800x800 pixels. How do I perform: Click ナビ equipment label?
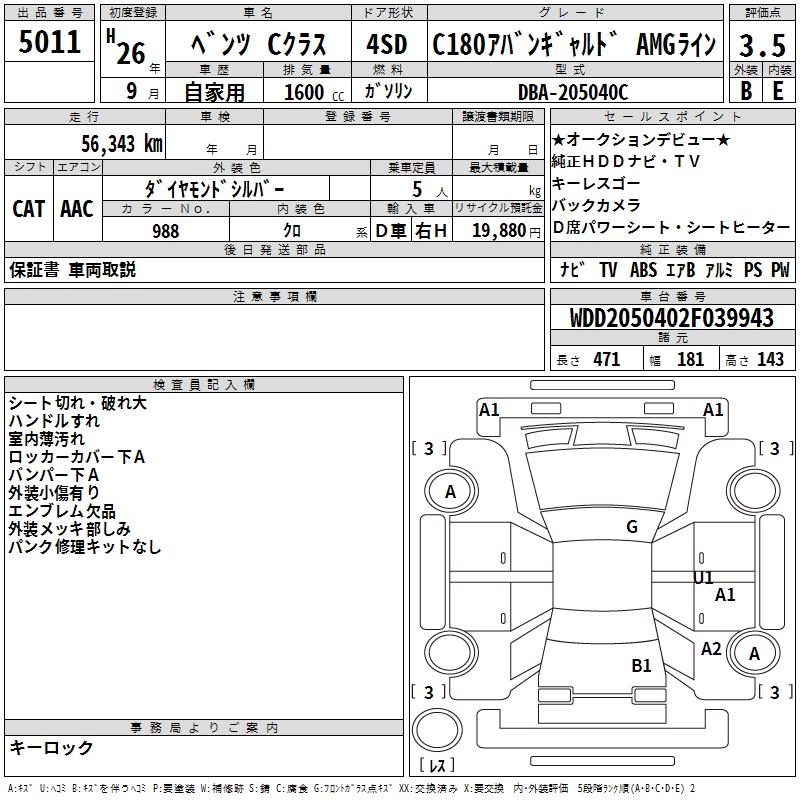572,269
